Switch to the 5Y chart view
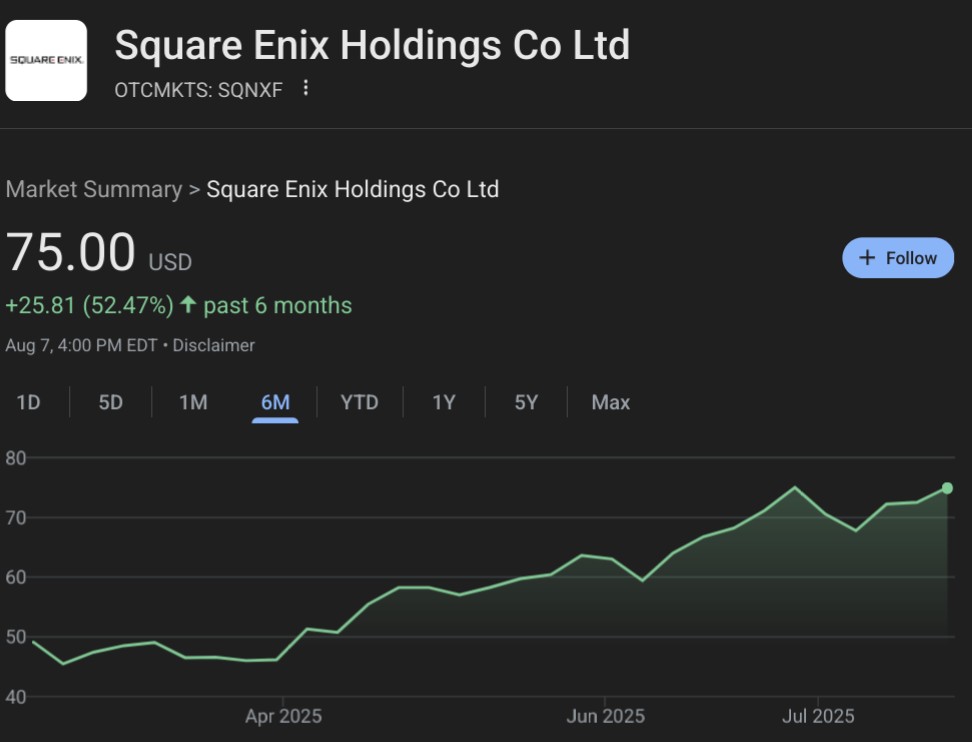Viewport: 972px width, 742px height. [526, 402]
